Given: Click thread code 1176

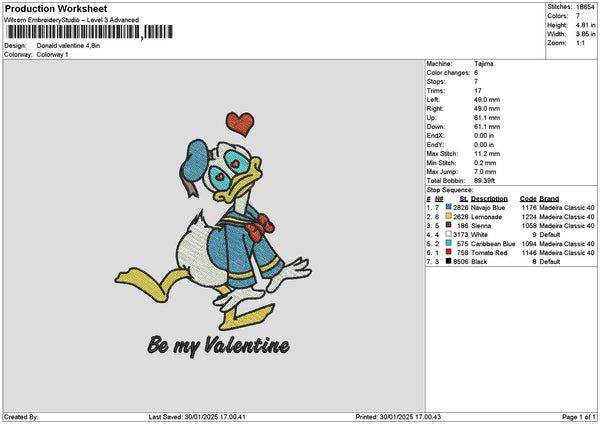Looking at the screenshot, I should [529, 208].
